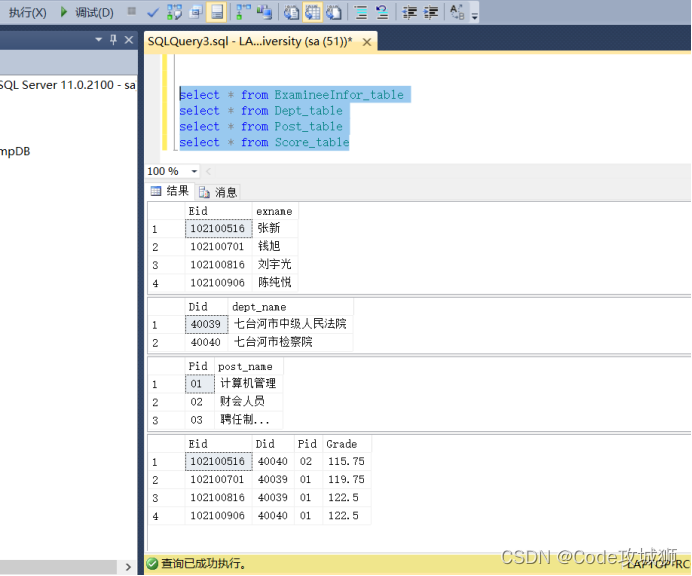The height and width of the screenshot is (576, 692).
Task: Select cell 计算机管理
Action: pos(248,384)
